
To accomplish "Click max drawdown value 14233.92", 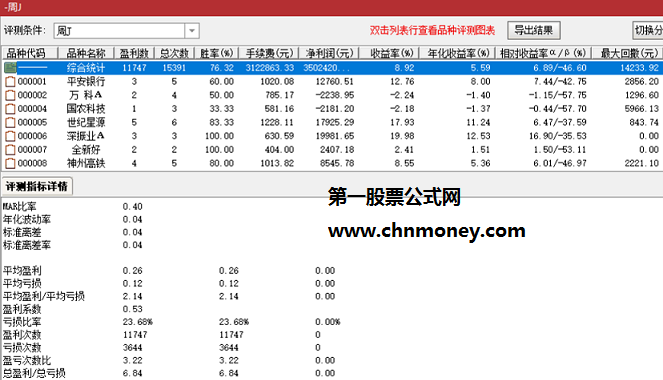I will (x=639, y=68).
